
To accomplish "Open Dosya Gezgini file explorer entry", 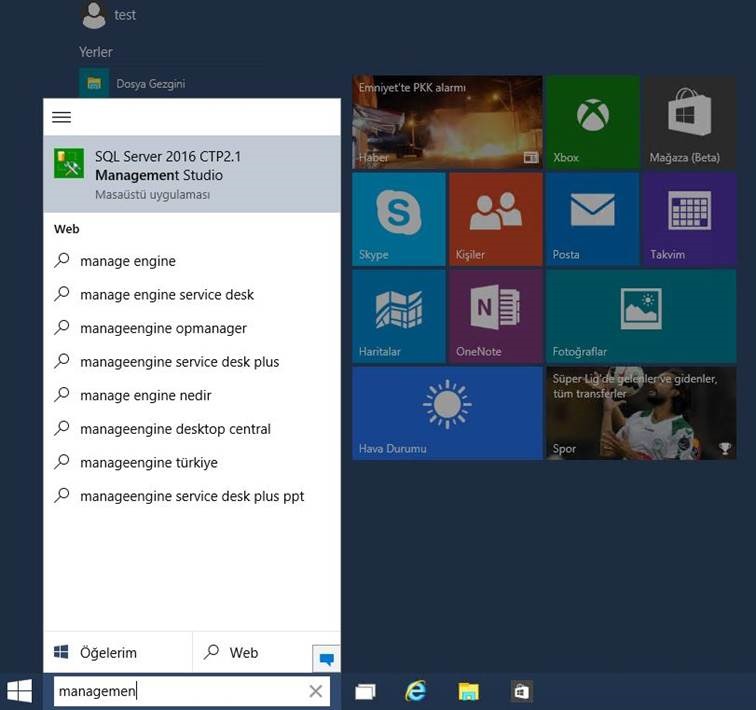I will click(133, 83).
